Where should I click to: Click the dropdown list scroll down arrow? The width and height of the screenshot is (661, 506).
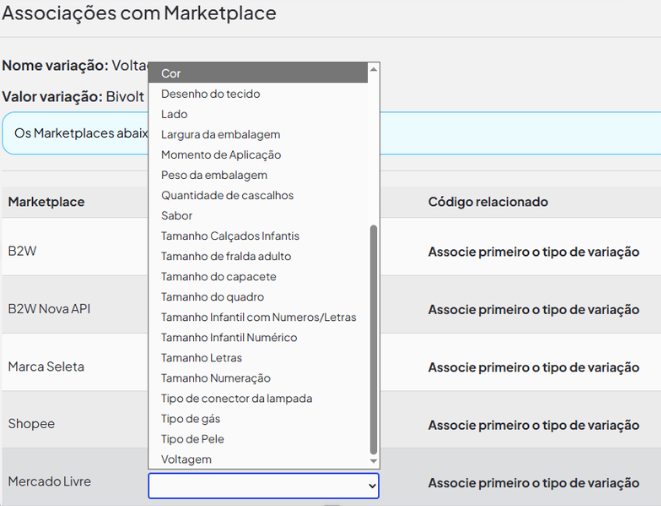pyautogui.click(x=374, y=461)
